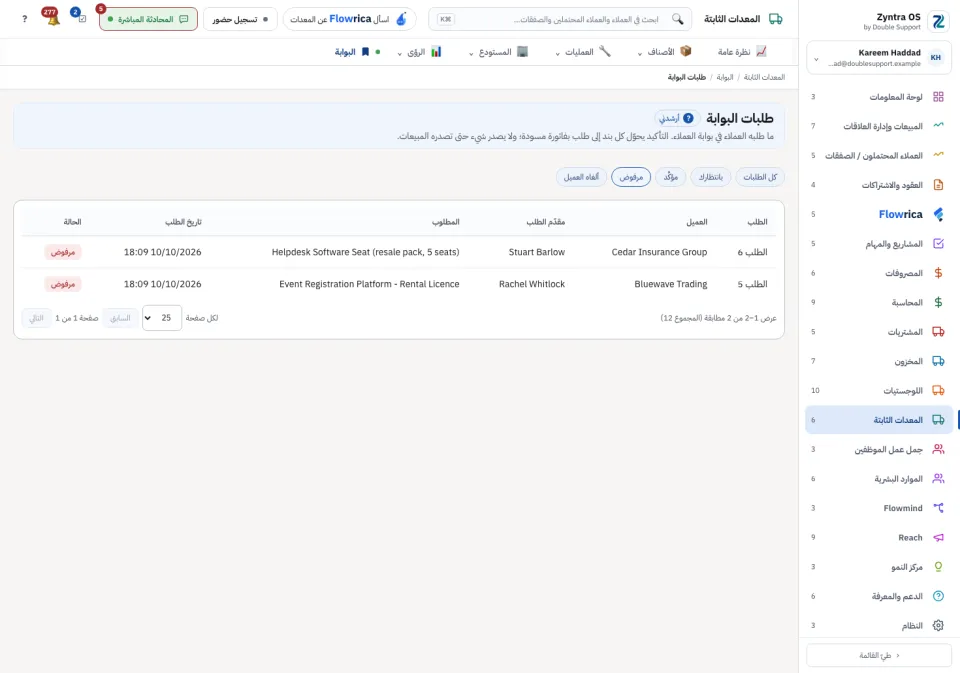Click Helpdesk Software Seat item cell
The image size is (960, 673).
pyautogui.click(x=366, y=252)
